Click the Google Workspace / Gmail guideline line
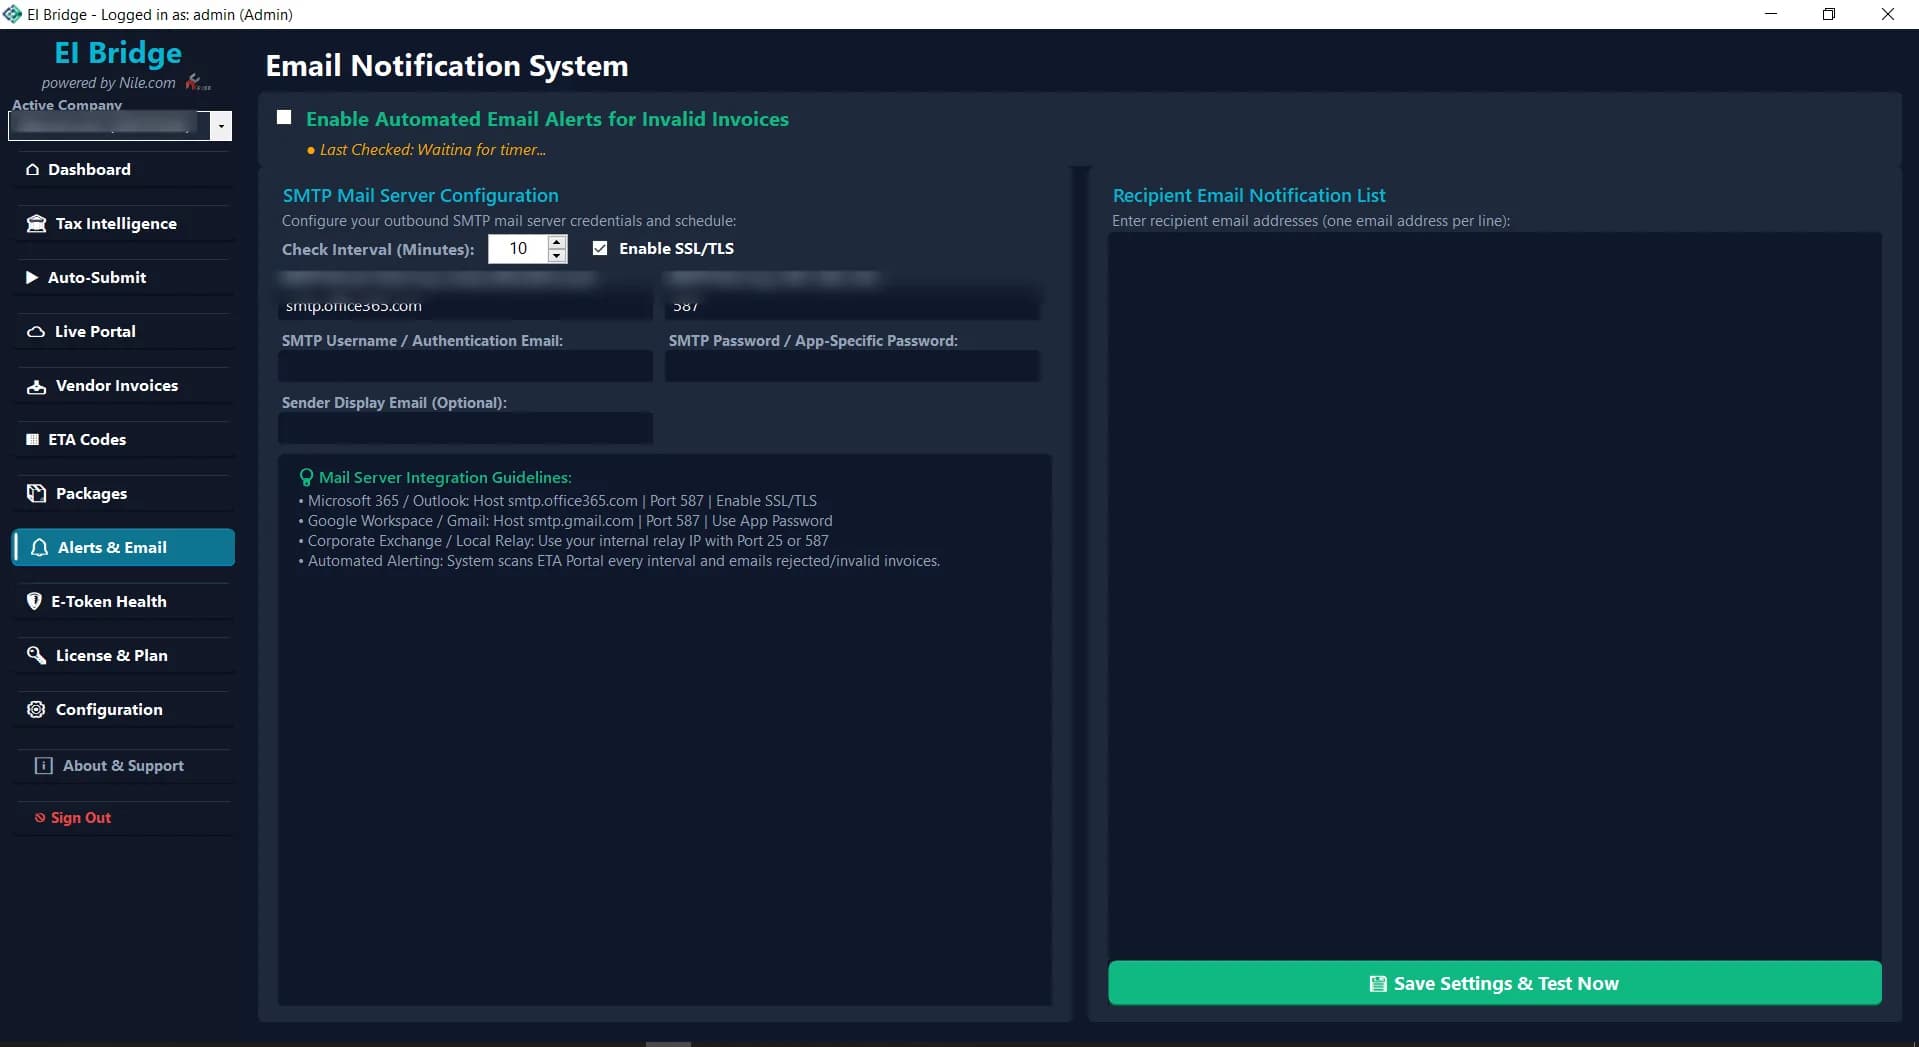1919x1047 pixels. point(565,521)
